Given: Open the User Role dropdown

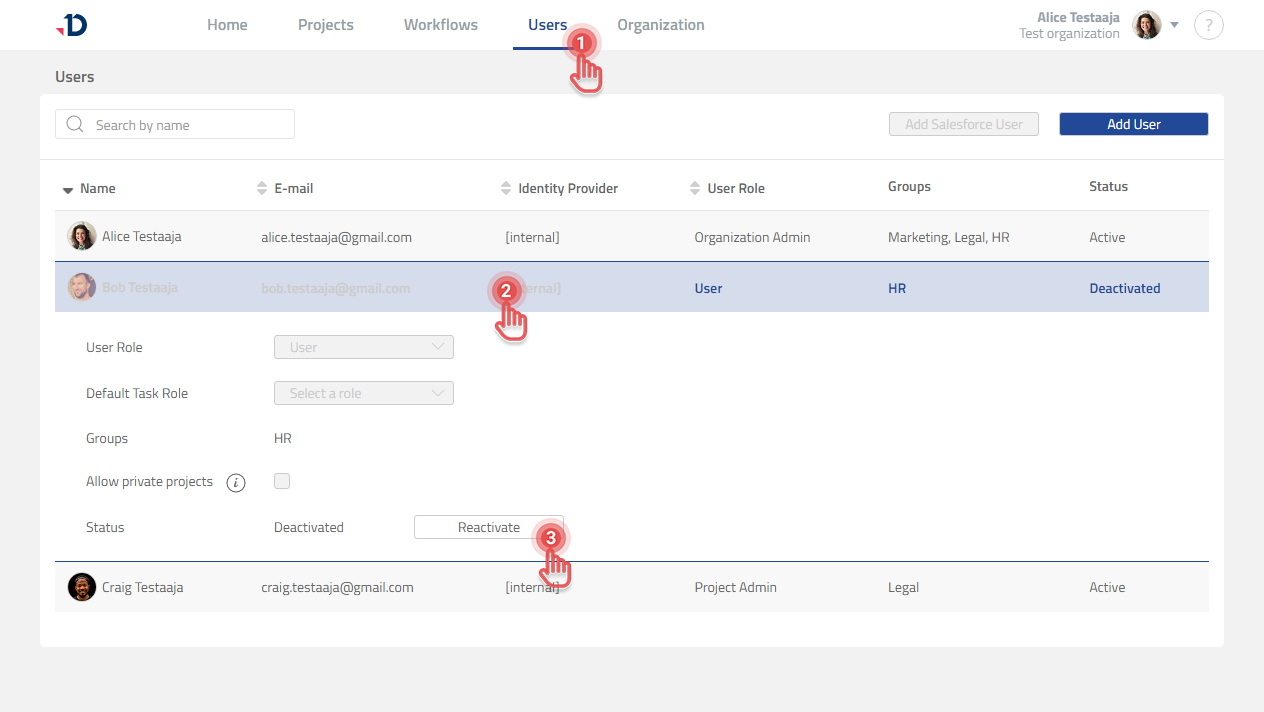Looking at the screenshot, I should [363, 347].
